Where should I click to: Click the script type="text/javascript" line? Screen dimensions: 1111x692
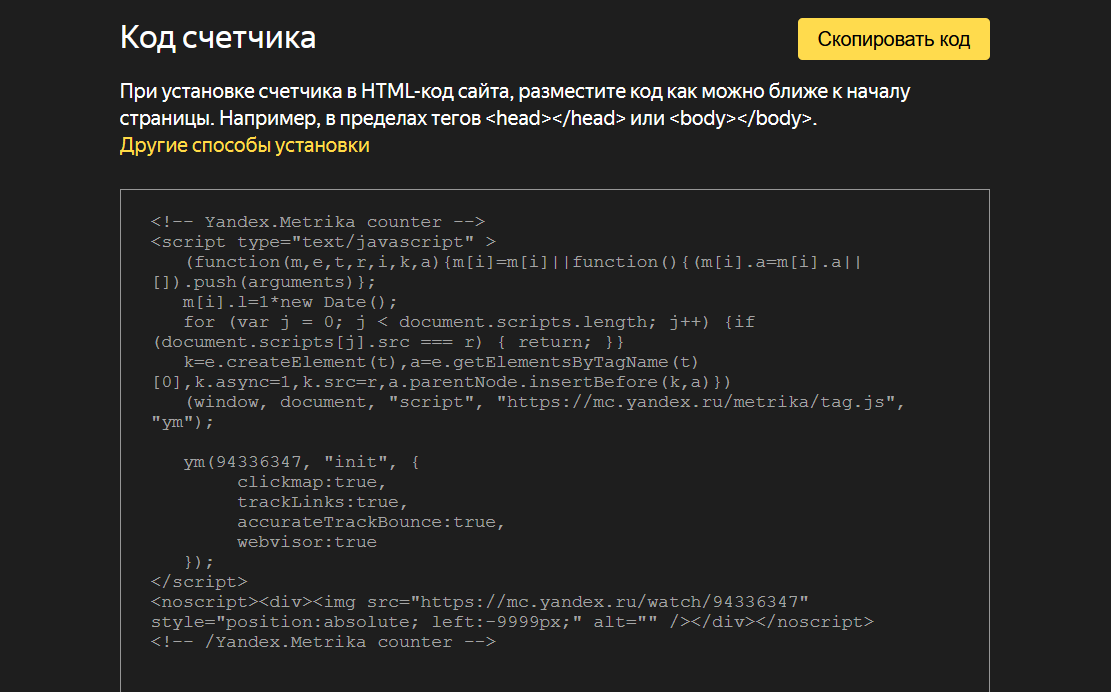coord(323,242)
